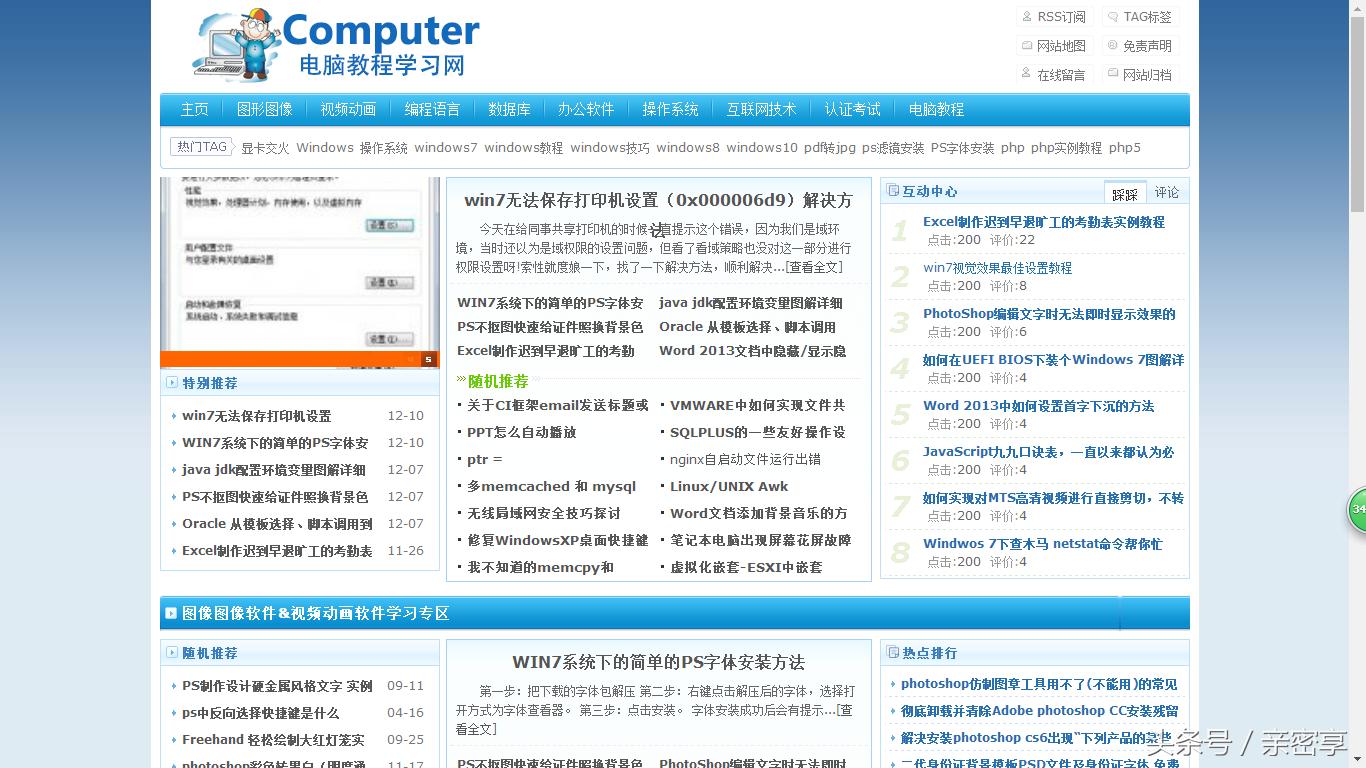Click the php hot TAG link
The height and width of the screenshot is (768, 1366).
tap(1013, 147)
